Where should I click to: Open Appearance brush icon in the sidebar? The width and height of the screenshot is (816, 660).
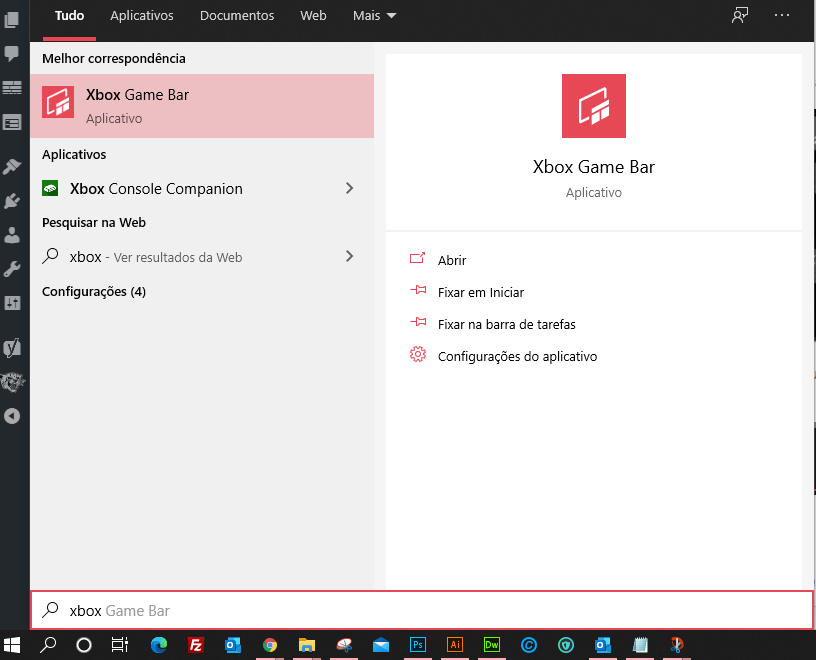[11, 167]
